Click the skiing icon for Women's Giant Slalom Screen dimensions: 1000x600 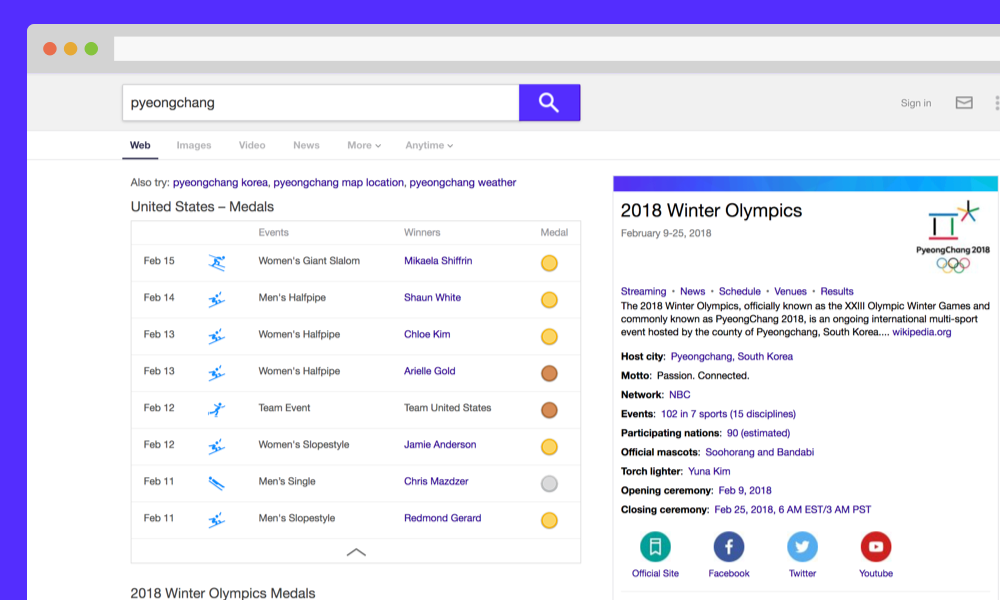tap(217, 262)
